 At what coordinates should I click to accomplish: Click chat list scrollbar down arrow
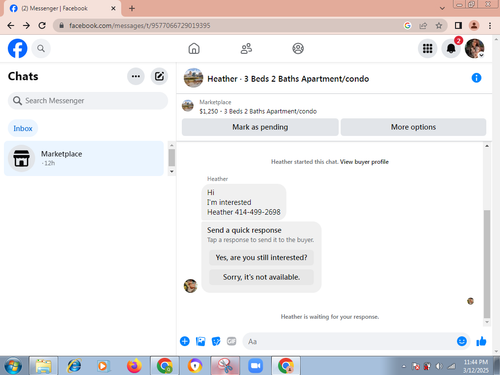[x=172, y=171]
